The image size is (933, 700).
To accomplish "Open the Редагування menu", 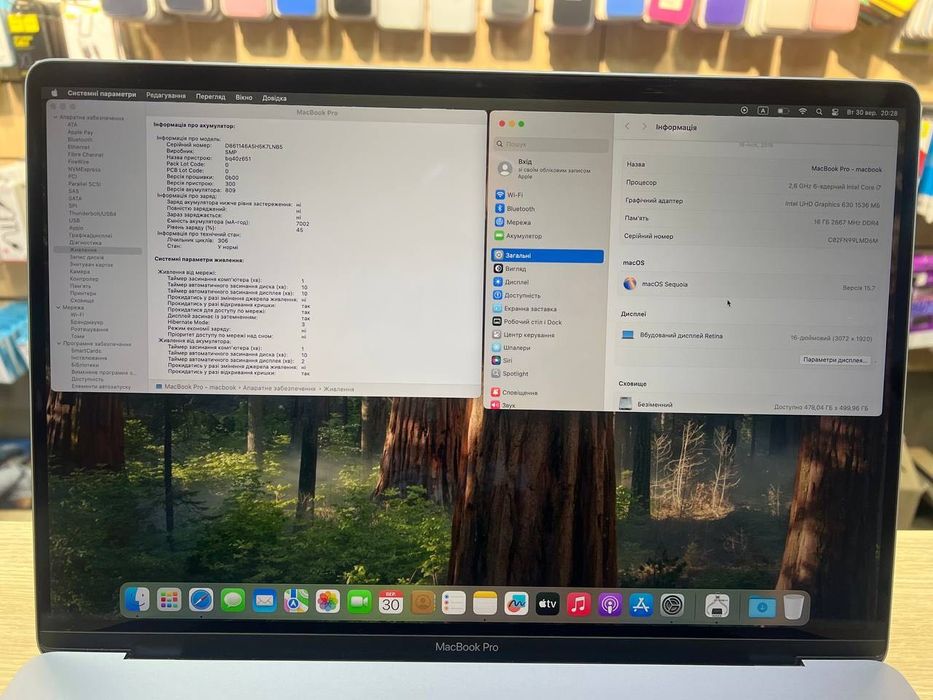I will coord(166,95).
